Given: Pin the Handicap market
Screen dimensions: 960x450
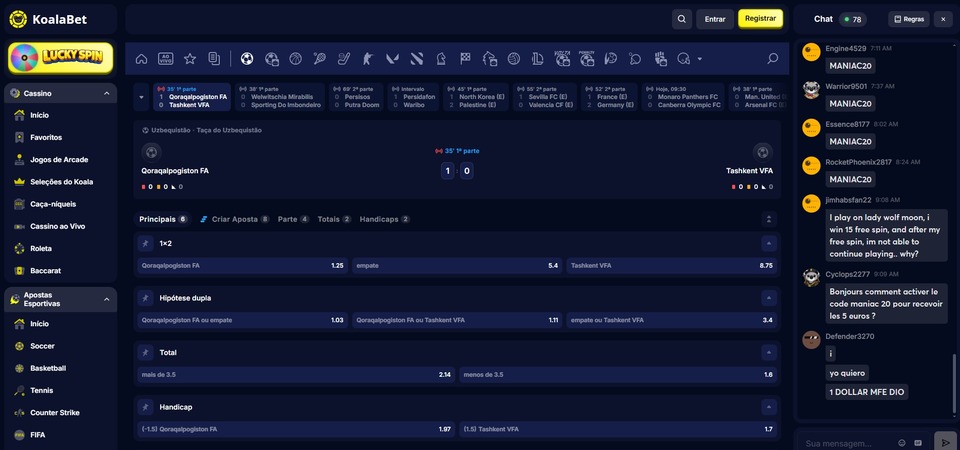Looking at the screenshot, I should [x=146, y=407].
